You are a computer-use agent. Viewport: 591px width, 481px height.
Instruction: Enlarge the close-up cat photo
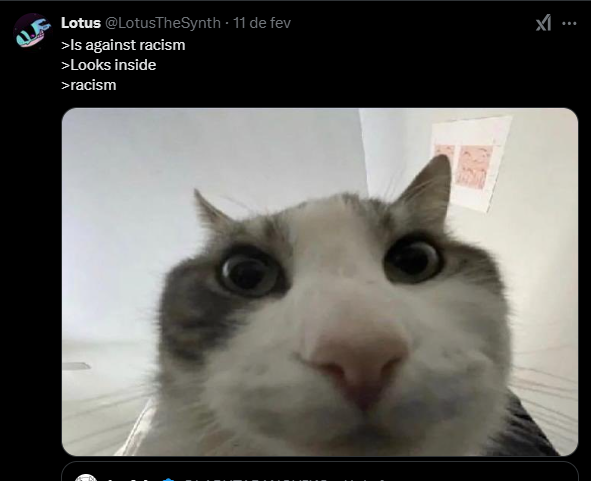pyautogui.click(x=320, y=282)
